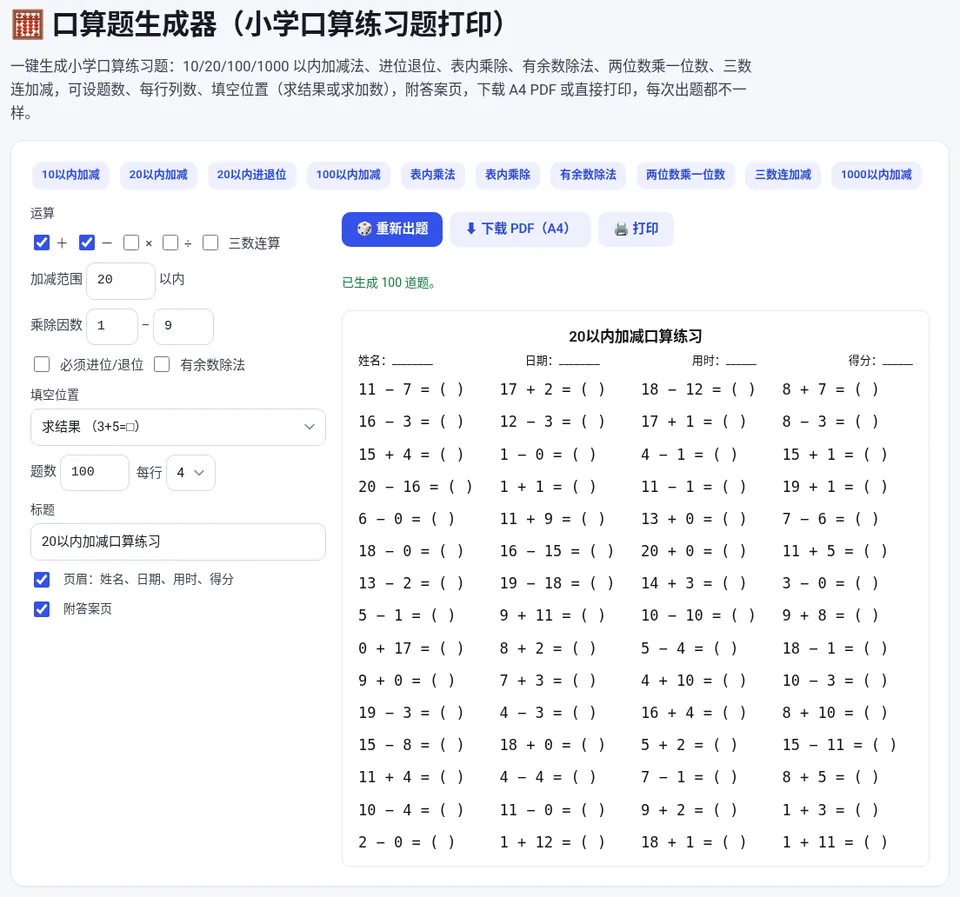960x897 pixels.
Task: Click the problem 0 + 17 = ( )
Action: coord(411,648)
